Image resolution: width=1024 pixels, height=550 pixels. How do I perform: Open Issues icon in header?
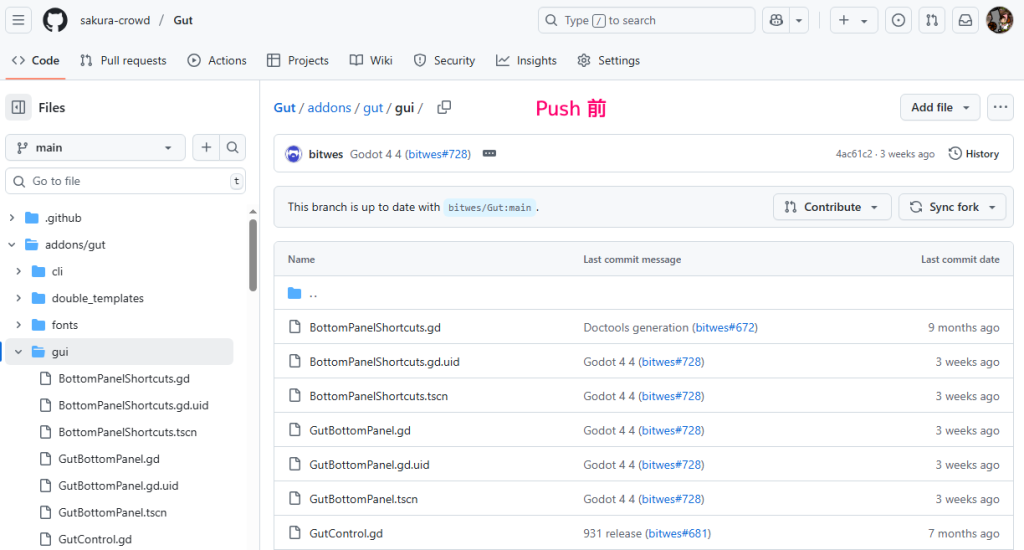click(x=899, y=20)
